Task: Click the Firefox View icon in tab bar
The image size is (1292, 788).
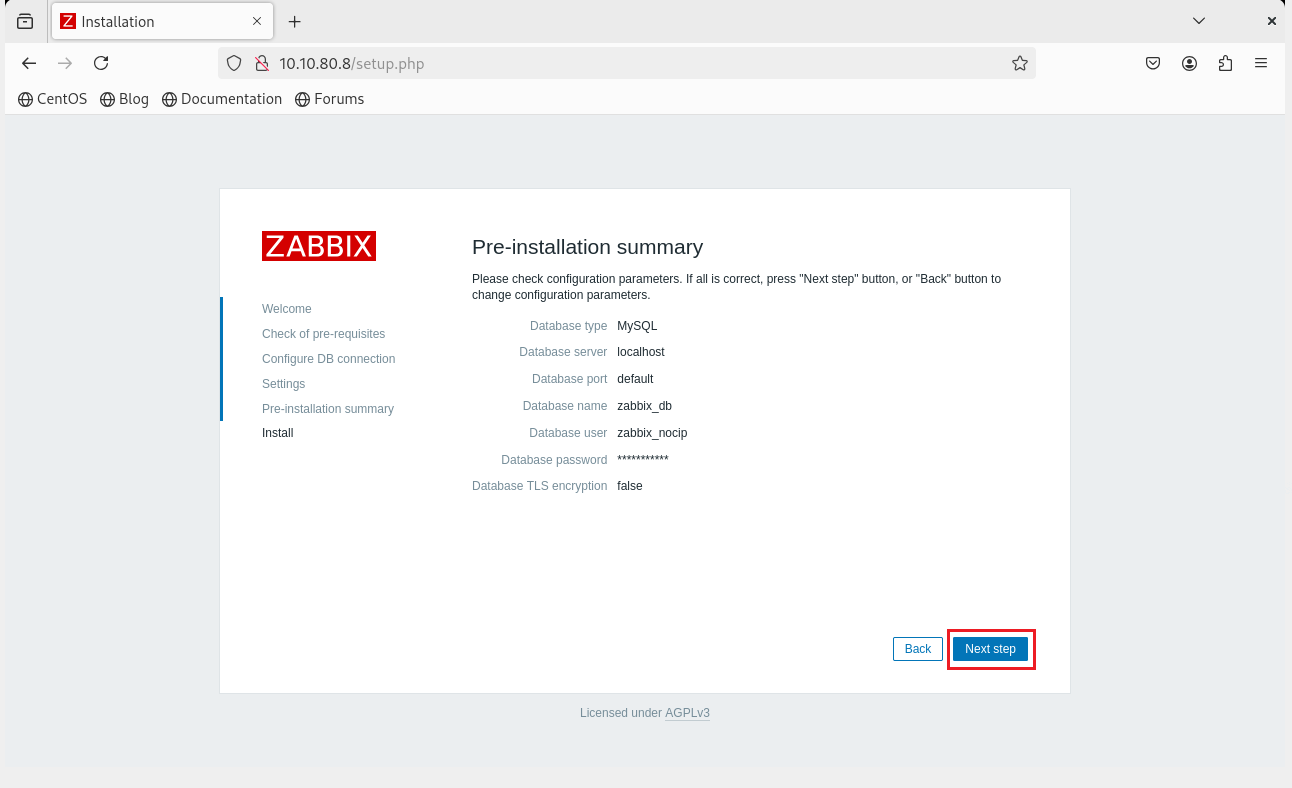Action: click(x=25, y=21)
